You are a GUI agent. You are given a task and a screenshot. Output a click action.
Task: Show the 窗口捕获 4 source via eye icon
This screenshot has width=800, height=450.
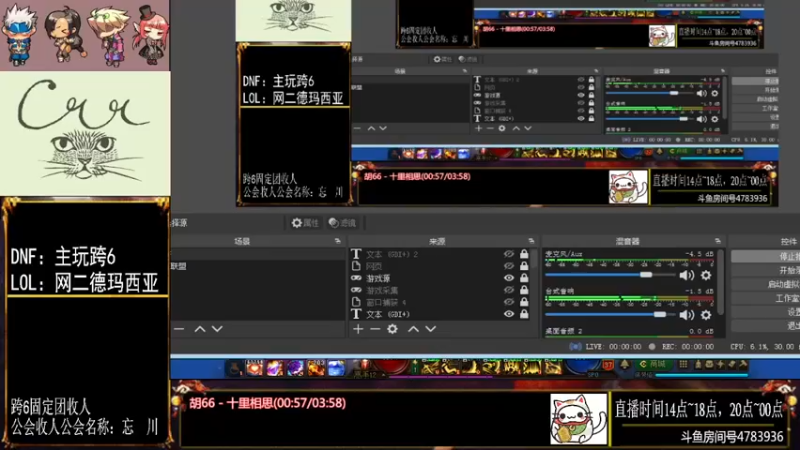(509, 302)
